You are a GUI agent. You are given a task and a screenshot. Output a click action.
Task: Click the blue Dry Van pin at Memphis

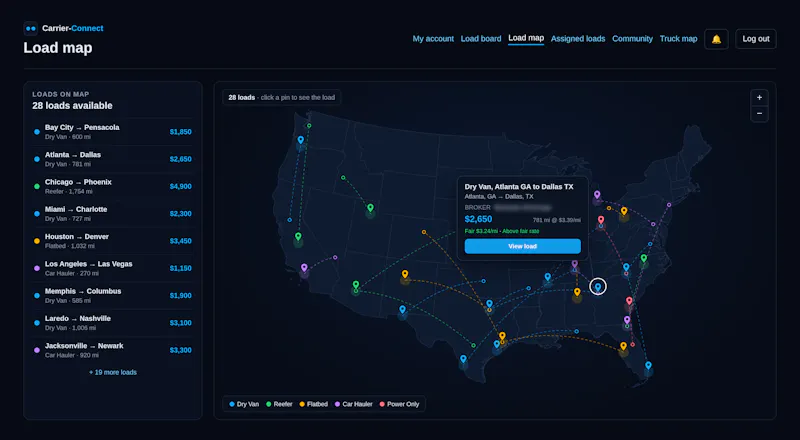point(547,277)
